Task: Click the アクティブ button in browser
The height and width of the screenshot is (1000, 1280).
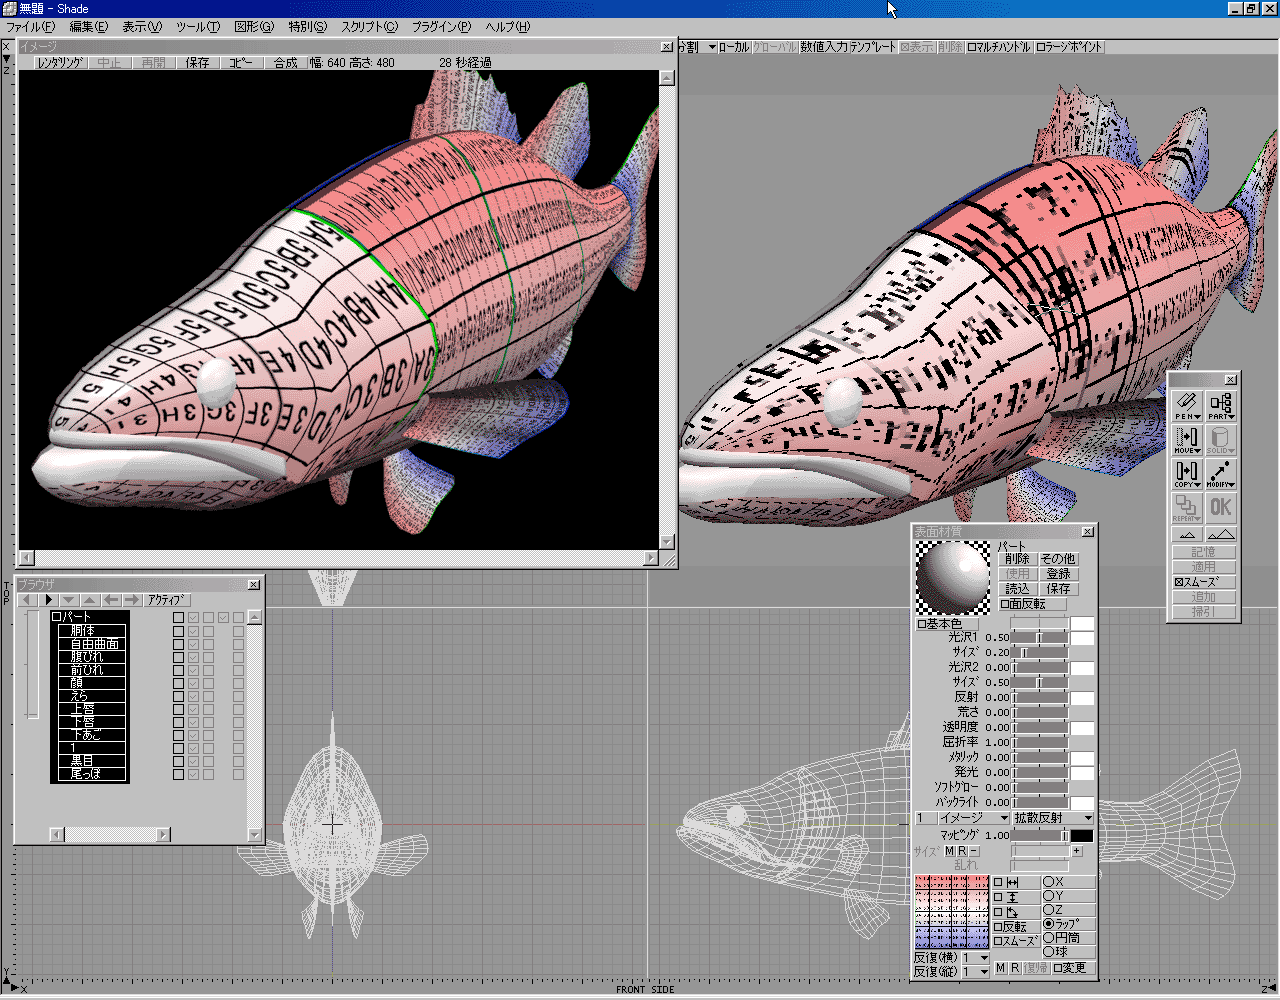Action: (166, 600)
